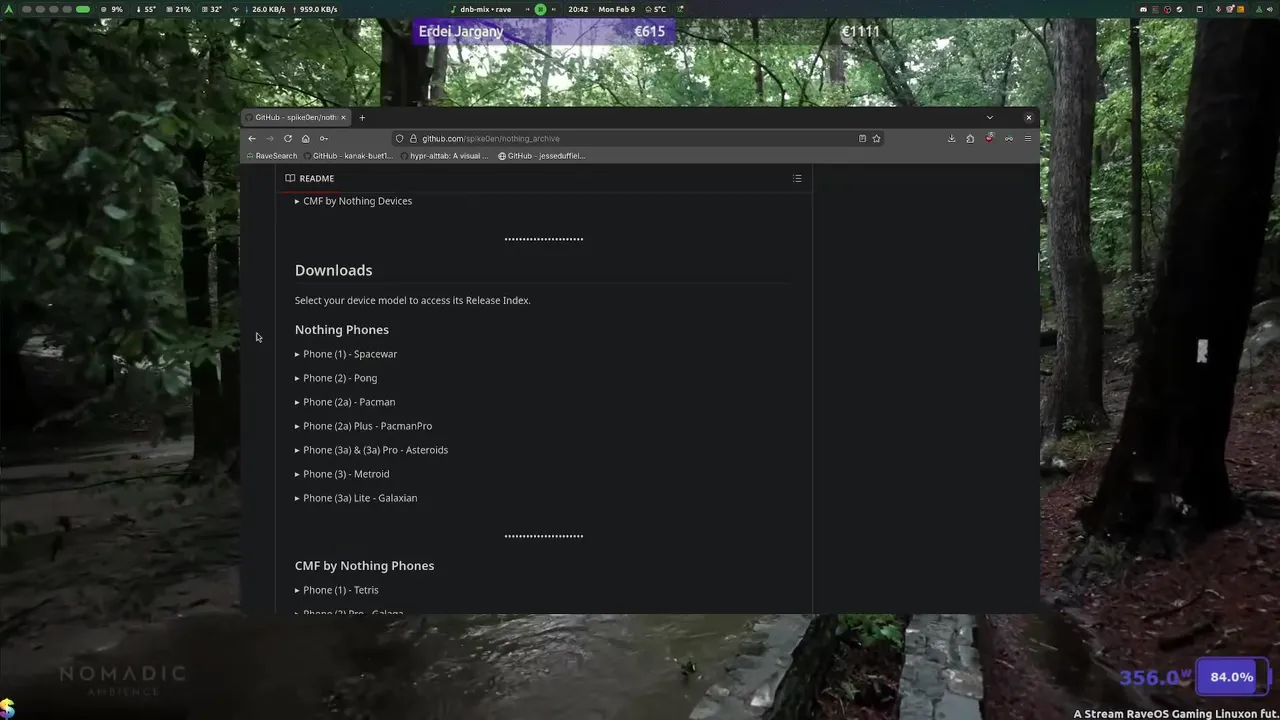Open the tab list dropdown chevron
Viewport: 1280px width, 720px height.
990,117
